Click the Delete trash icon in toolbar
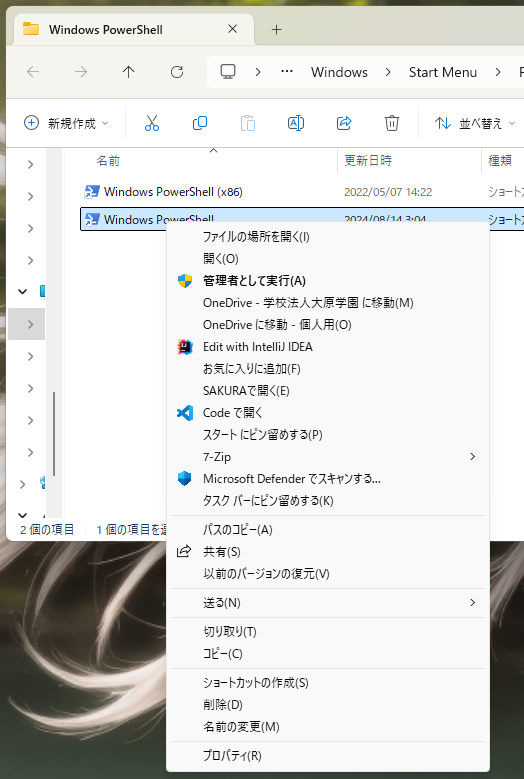This screenshot has height=779, width=524. coord(391,123)
